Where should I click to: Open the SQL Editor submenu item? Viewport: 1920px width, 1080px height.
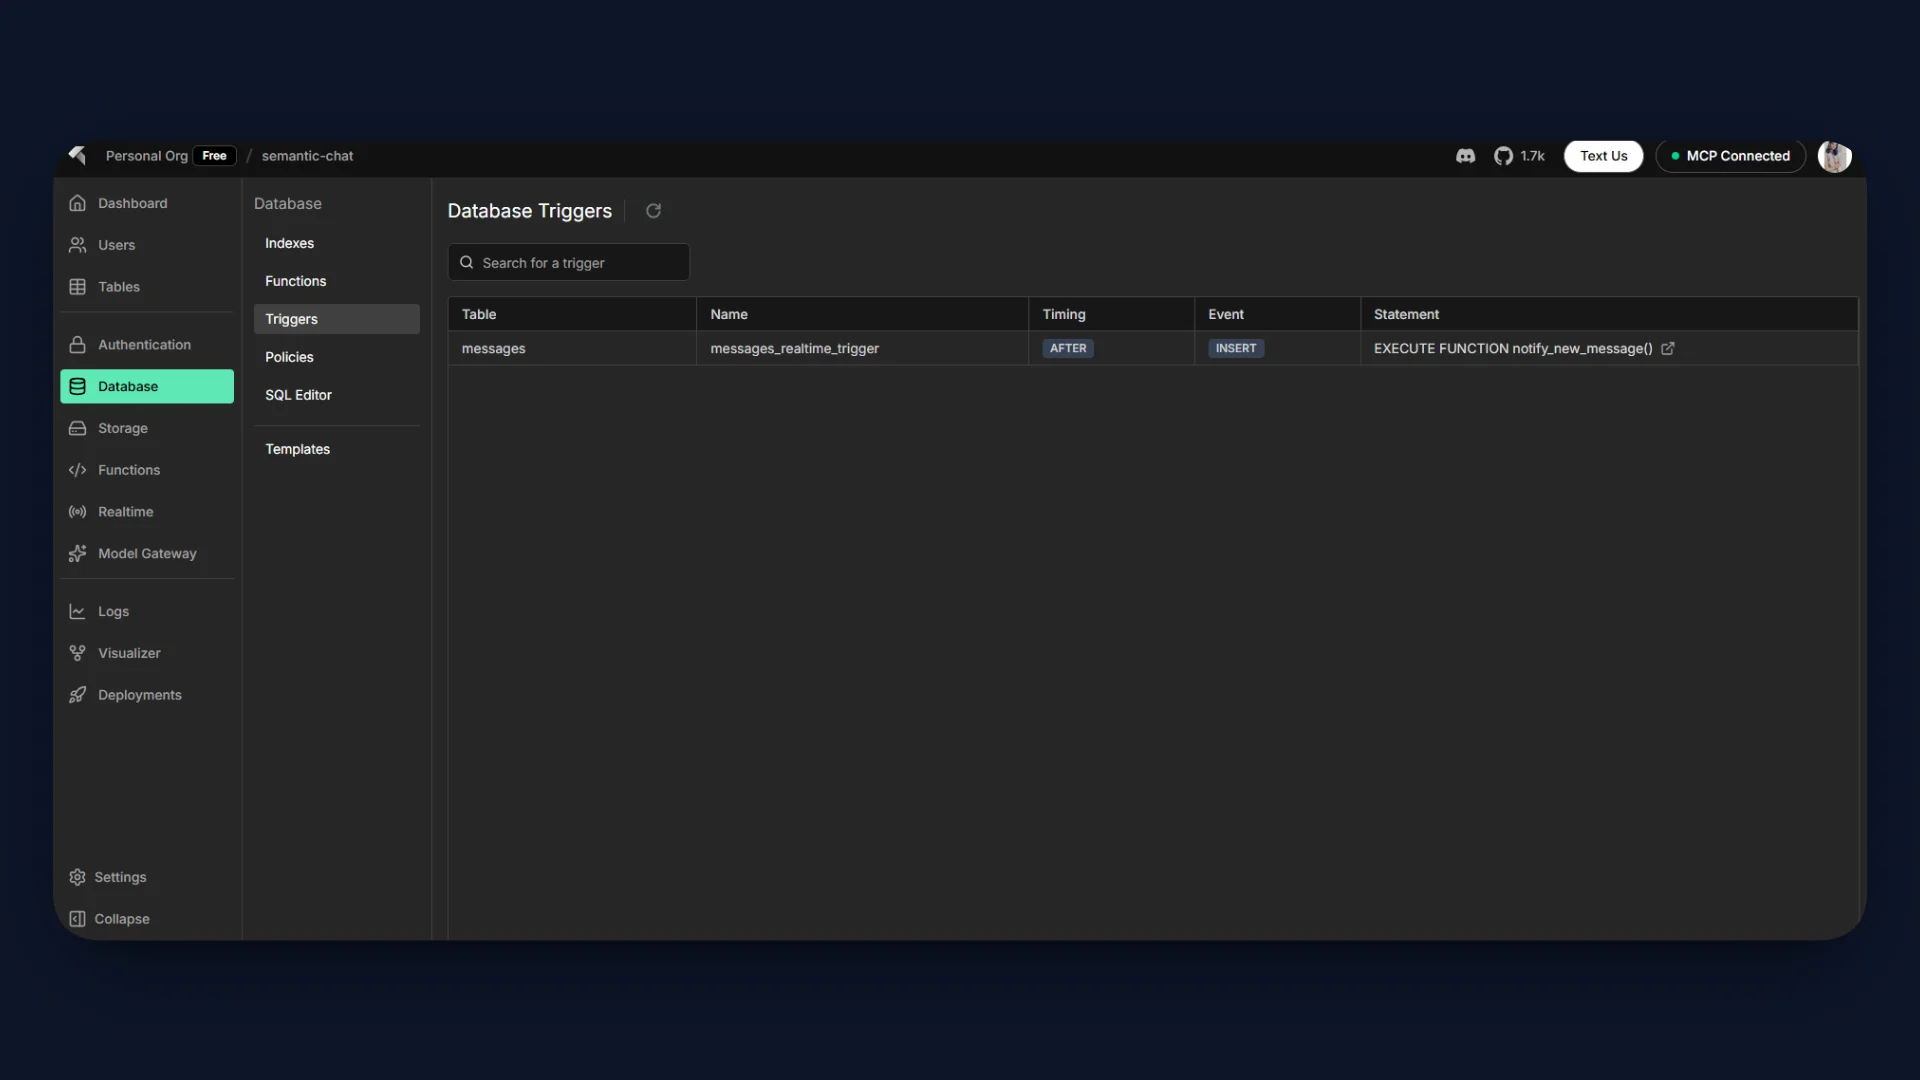(298, 395)
